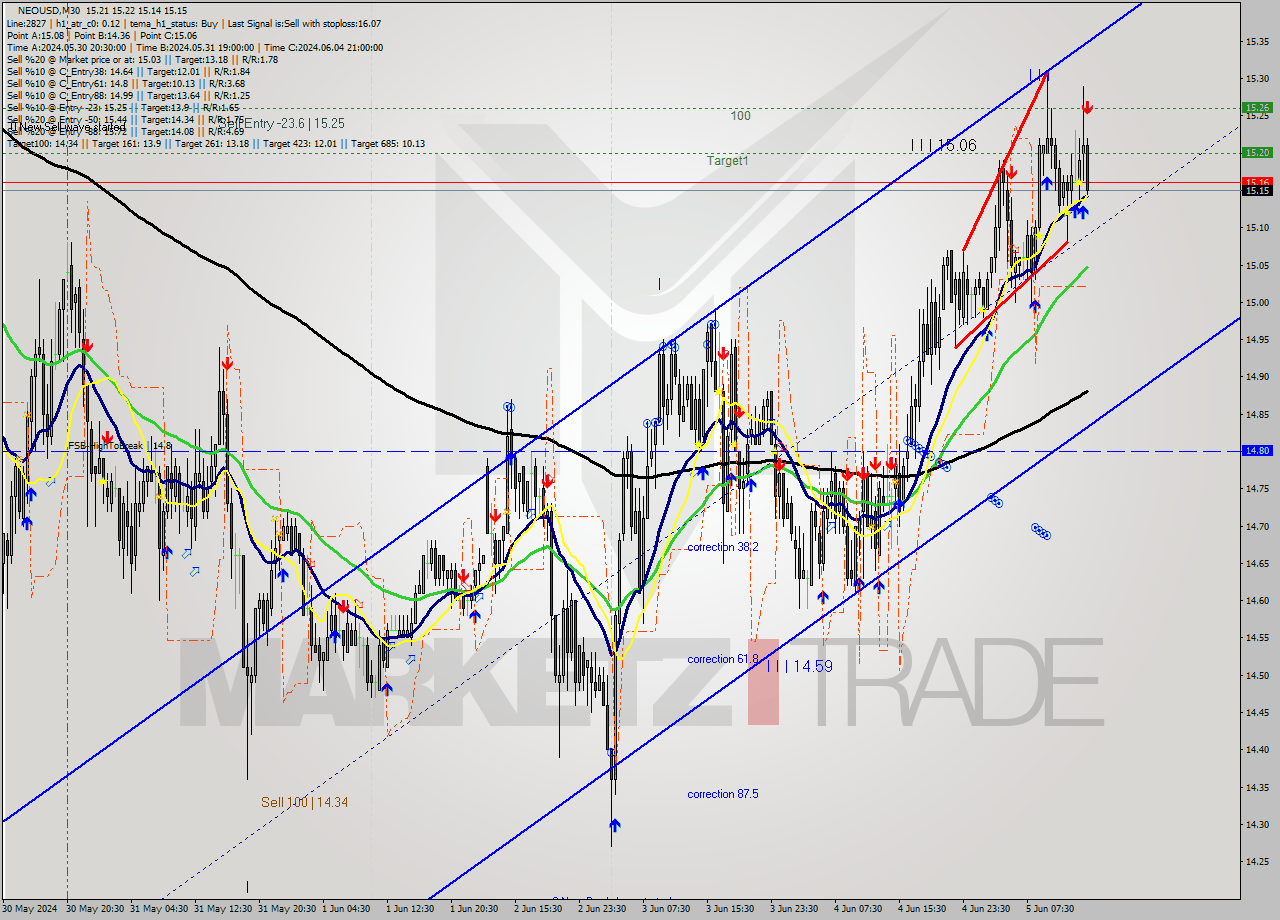Screen dimensions: 1280x920
Task: Click the 'correction 87.5' label
Action: coord(723,794)
